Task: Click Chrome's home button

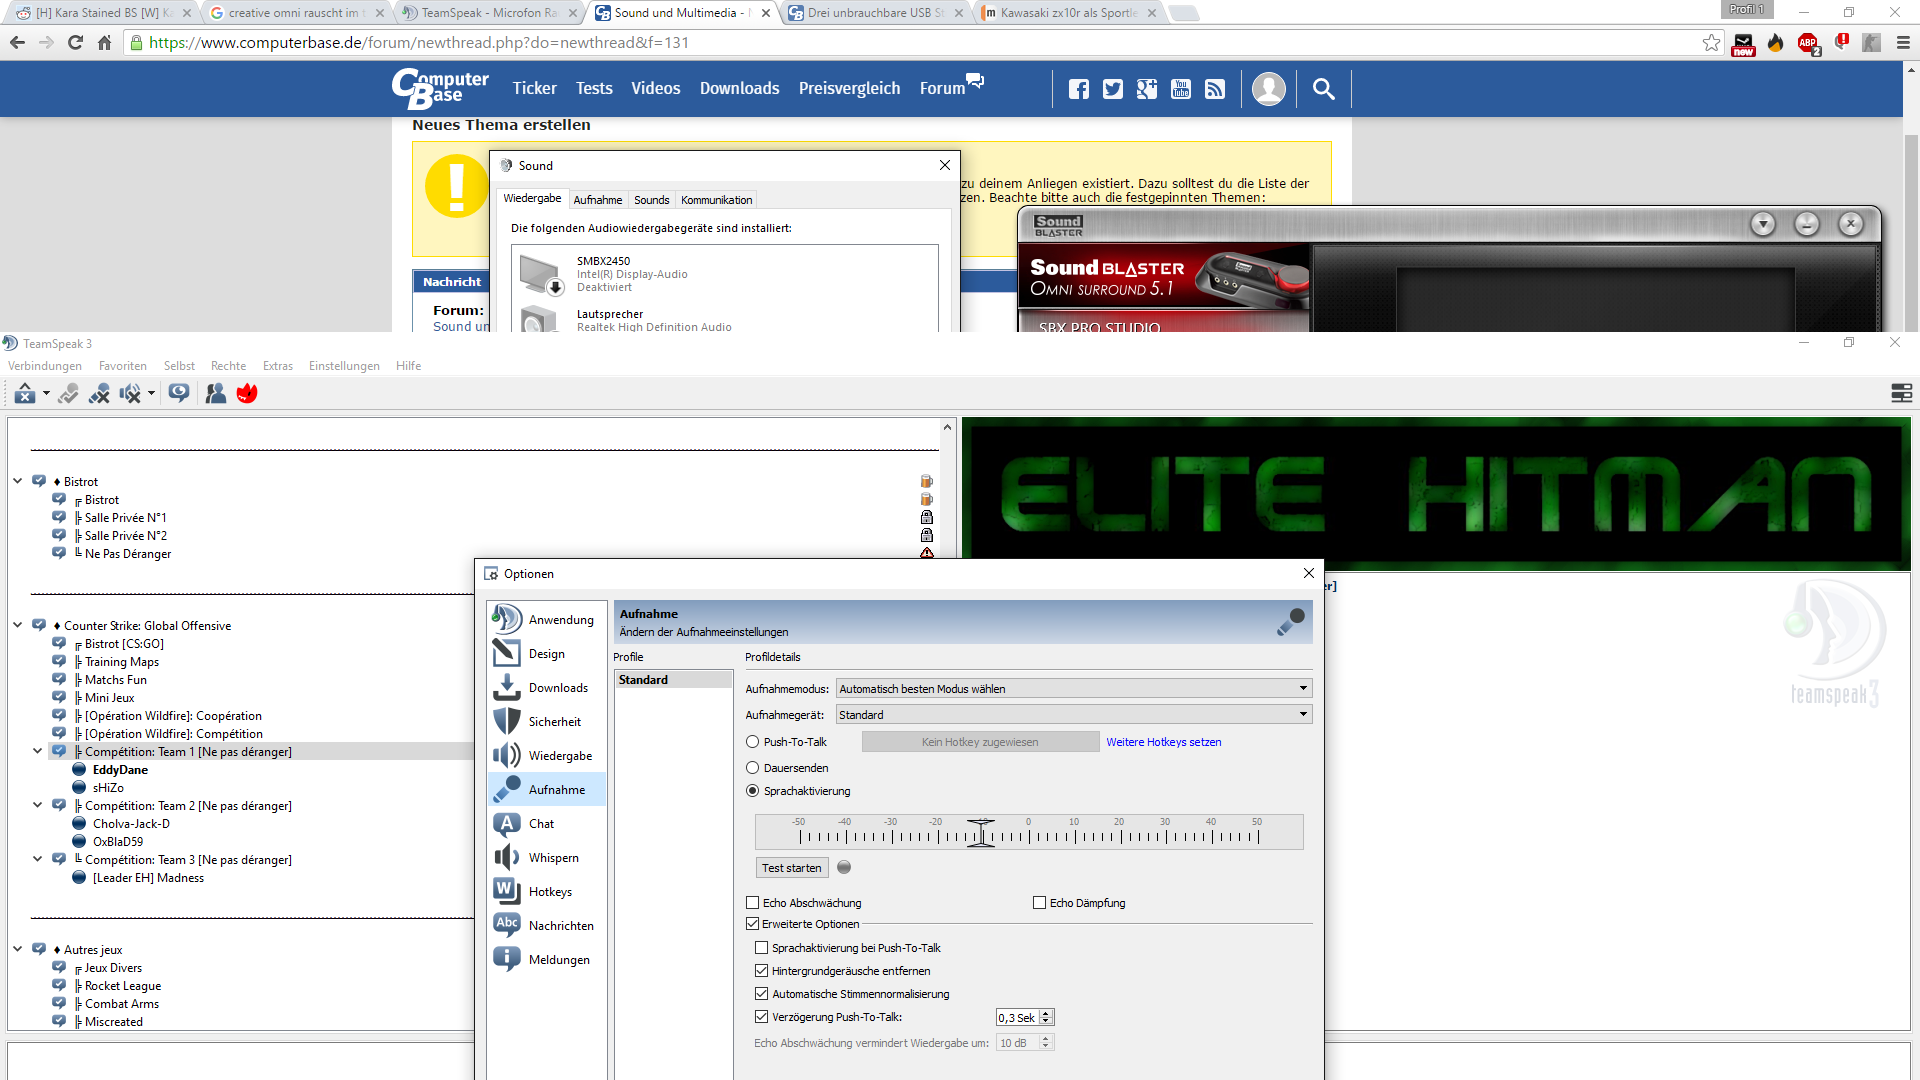Action: (x=104, y=43)
